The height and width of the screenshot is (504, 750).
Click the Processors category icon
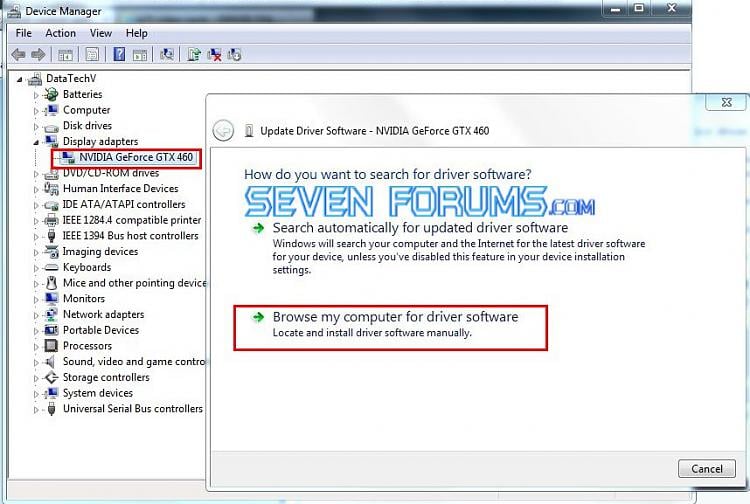(51, 346)
